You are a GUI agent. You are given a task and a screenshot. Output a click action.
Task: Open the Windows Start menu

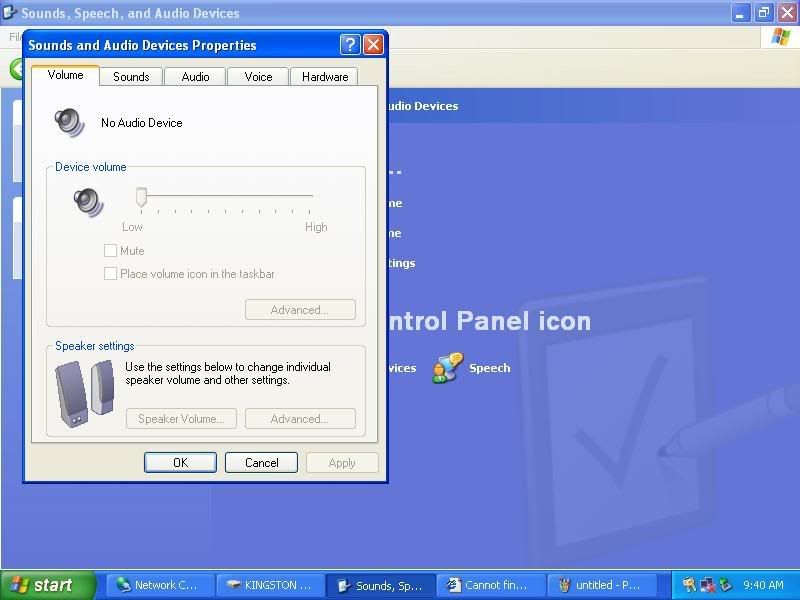click(48, 585)
